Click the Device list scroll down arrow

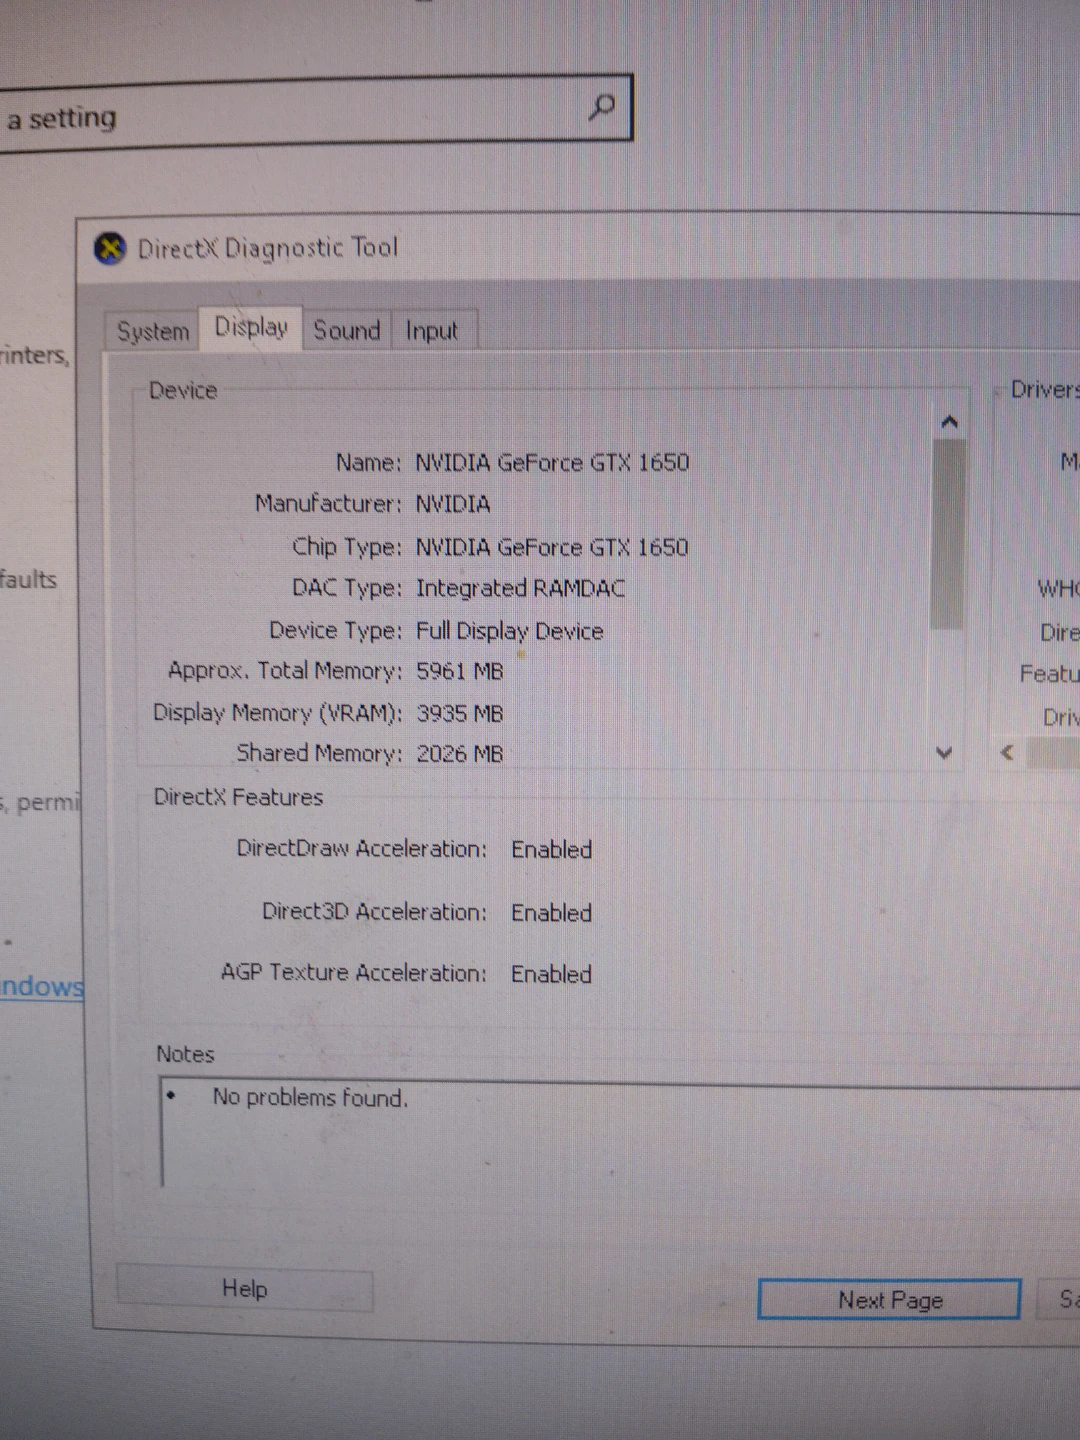coord(944,752)
